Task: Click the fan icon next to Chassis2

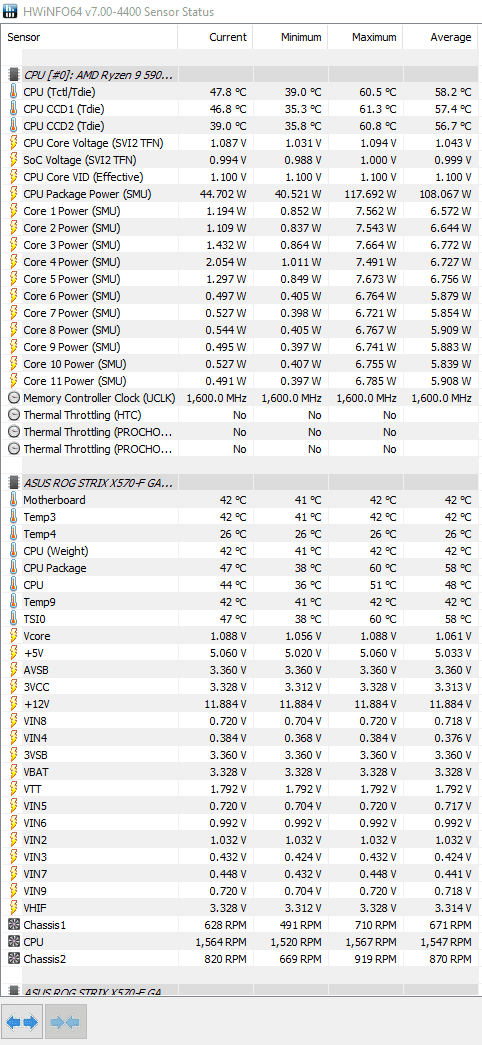Action: (13, 958)
